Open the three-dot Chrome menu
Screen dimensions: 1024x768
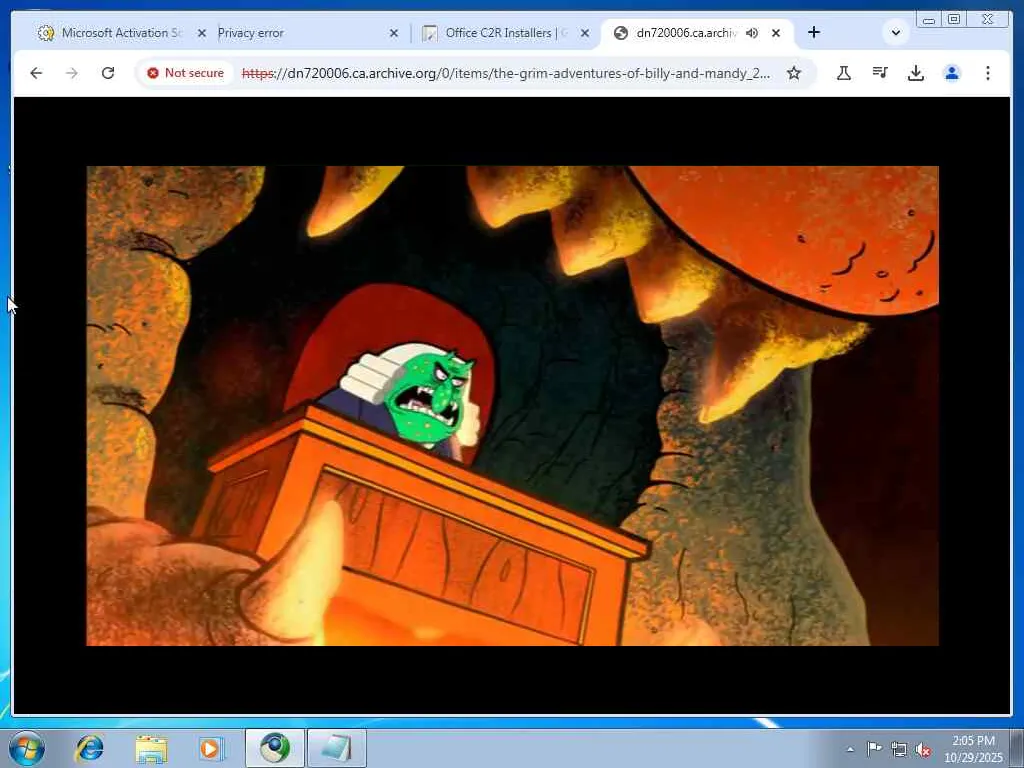[987, 73]
